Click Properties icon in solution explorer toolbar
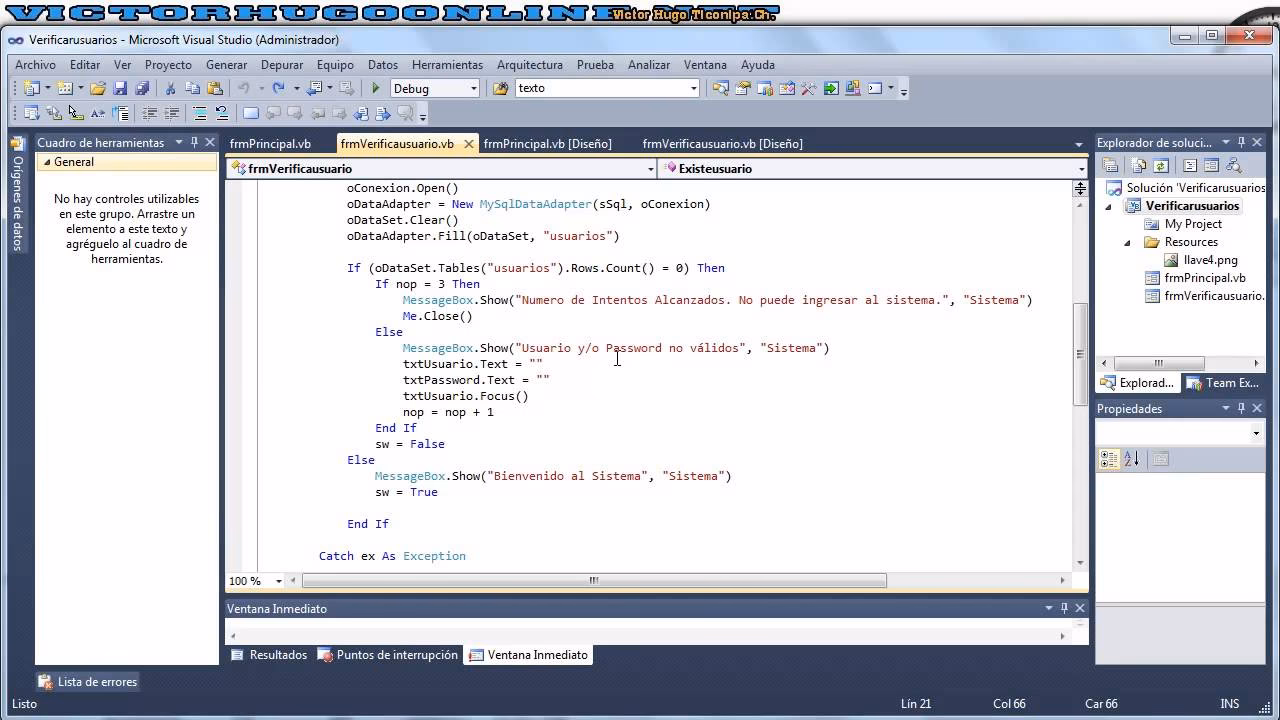The height and width of the screenshot is (720, 1280). click(1110, 166)
